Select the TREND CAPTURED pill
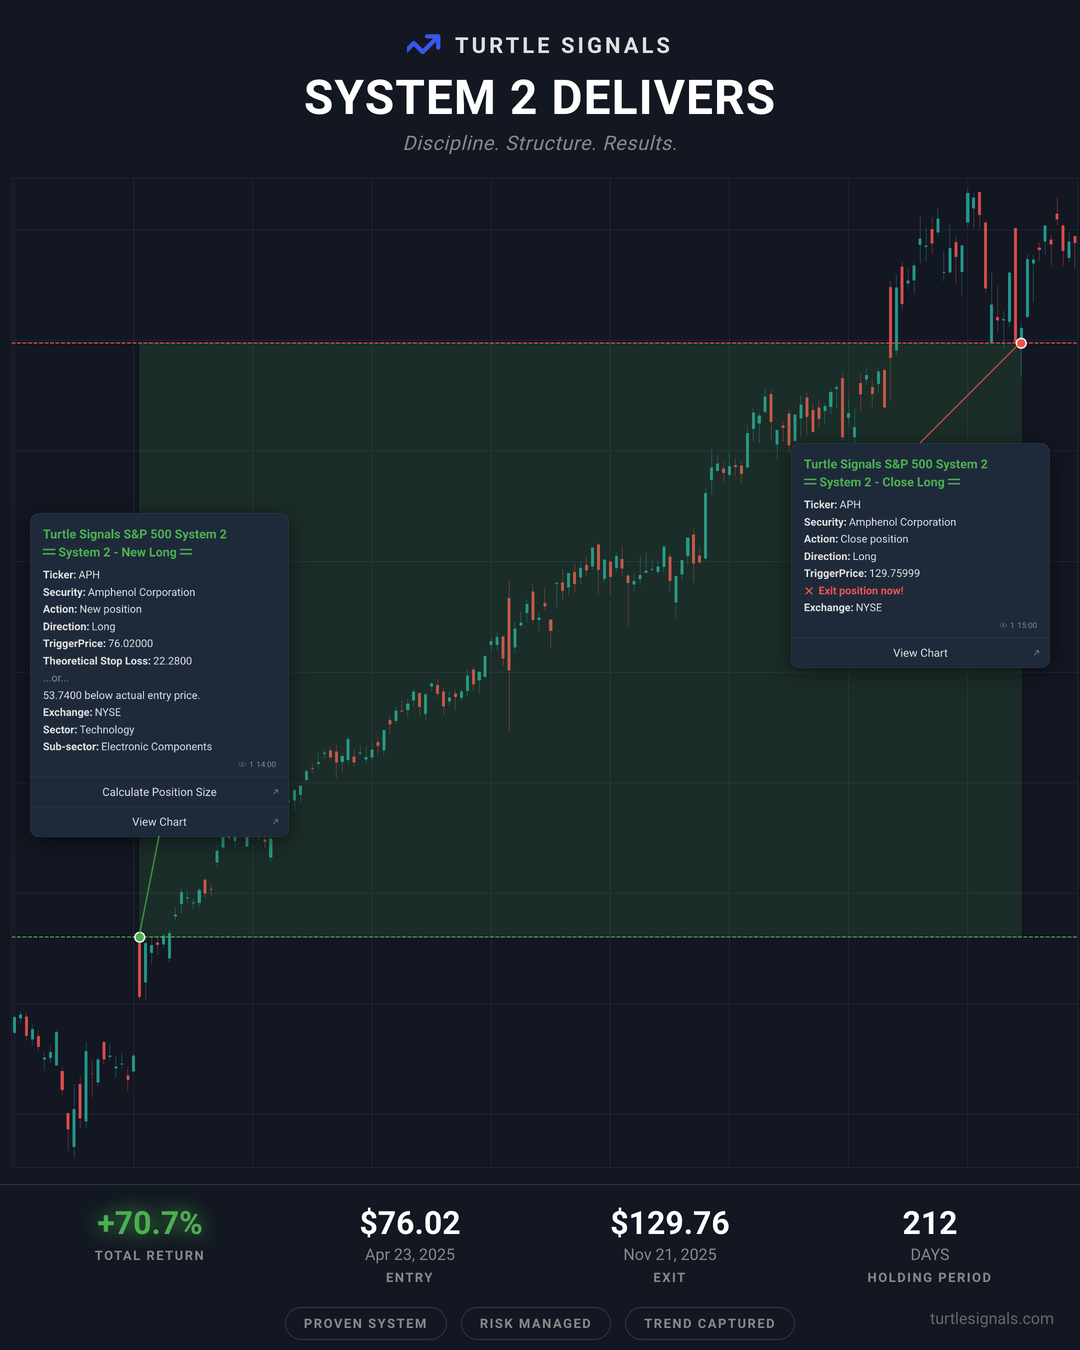Viewport: 1080px width, 1350px height. coord(709,1323)
